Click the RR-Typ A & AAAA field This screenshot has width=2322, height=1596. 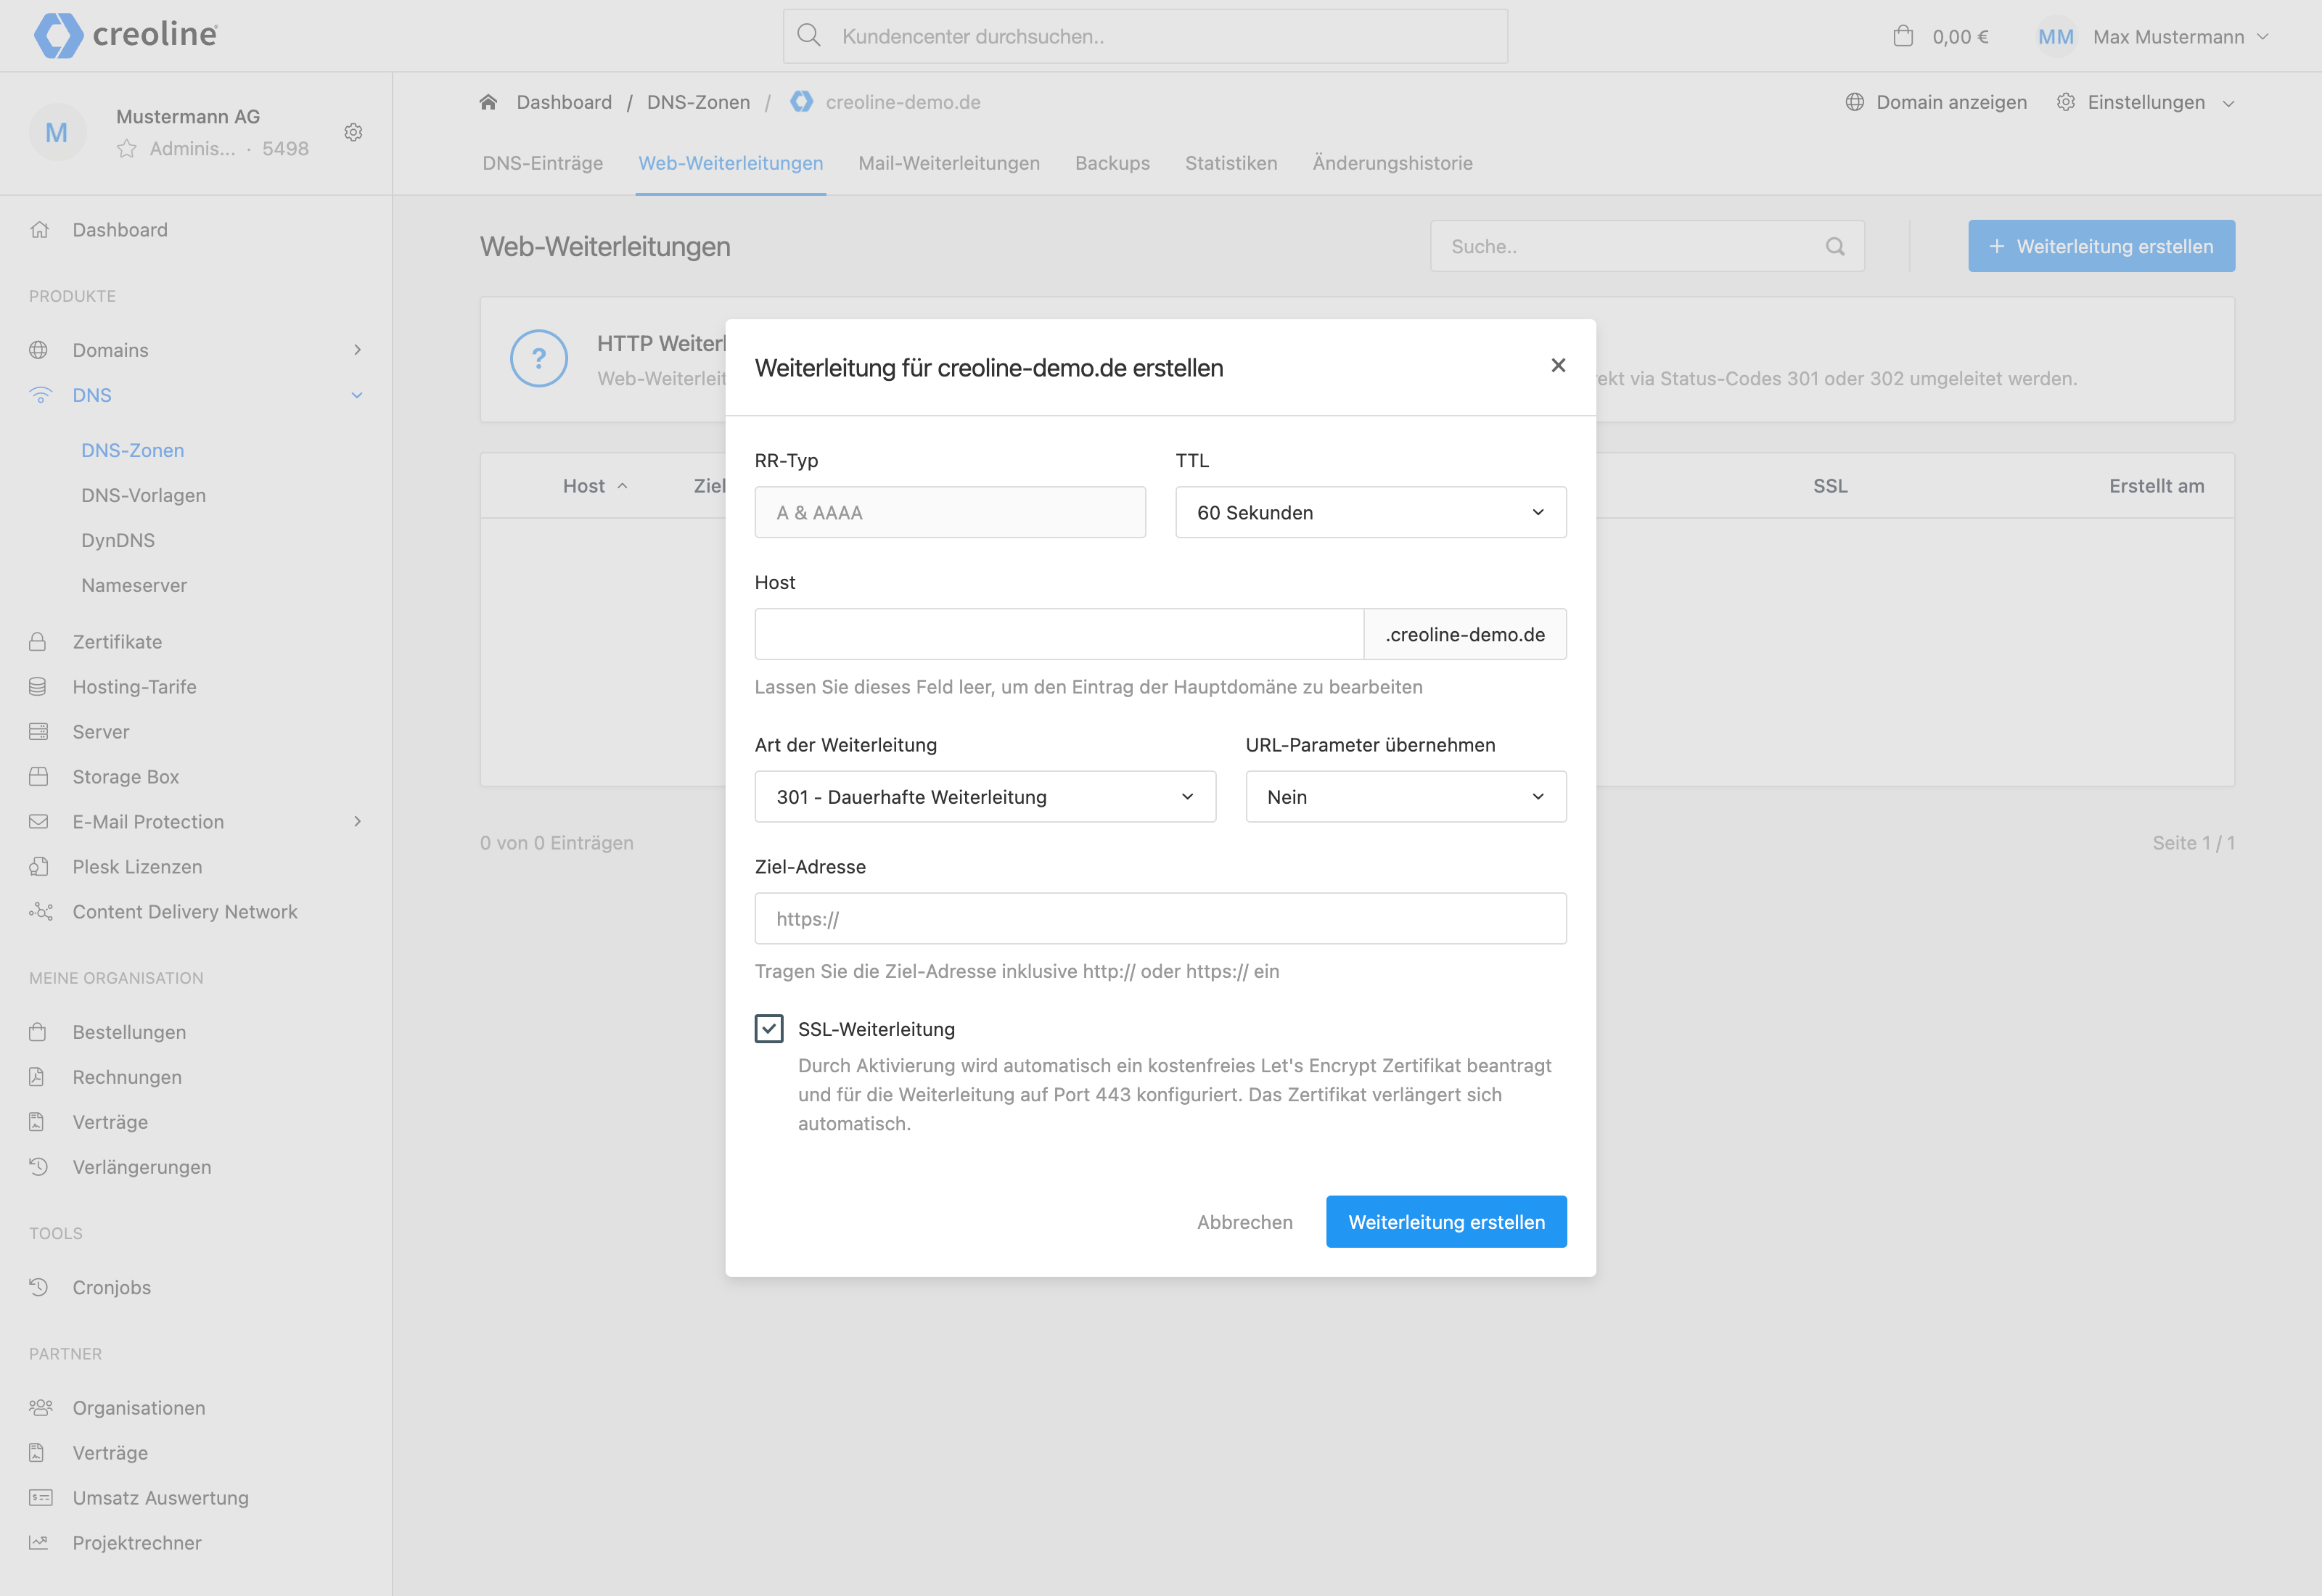950,513
